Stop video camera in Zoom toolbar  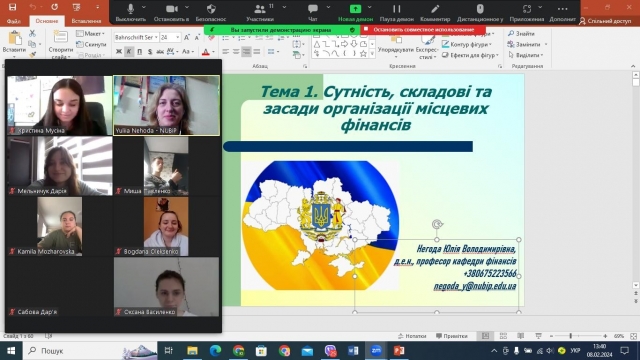tap(171, 13)
